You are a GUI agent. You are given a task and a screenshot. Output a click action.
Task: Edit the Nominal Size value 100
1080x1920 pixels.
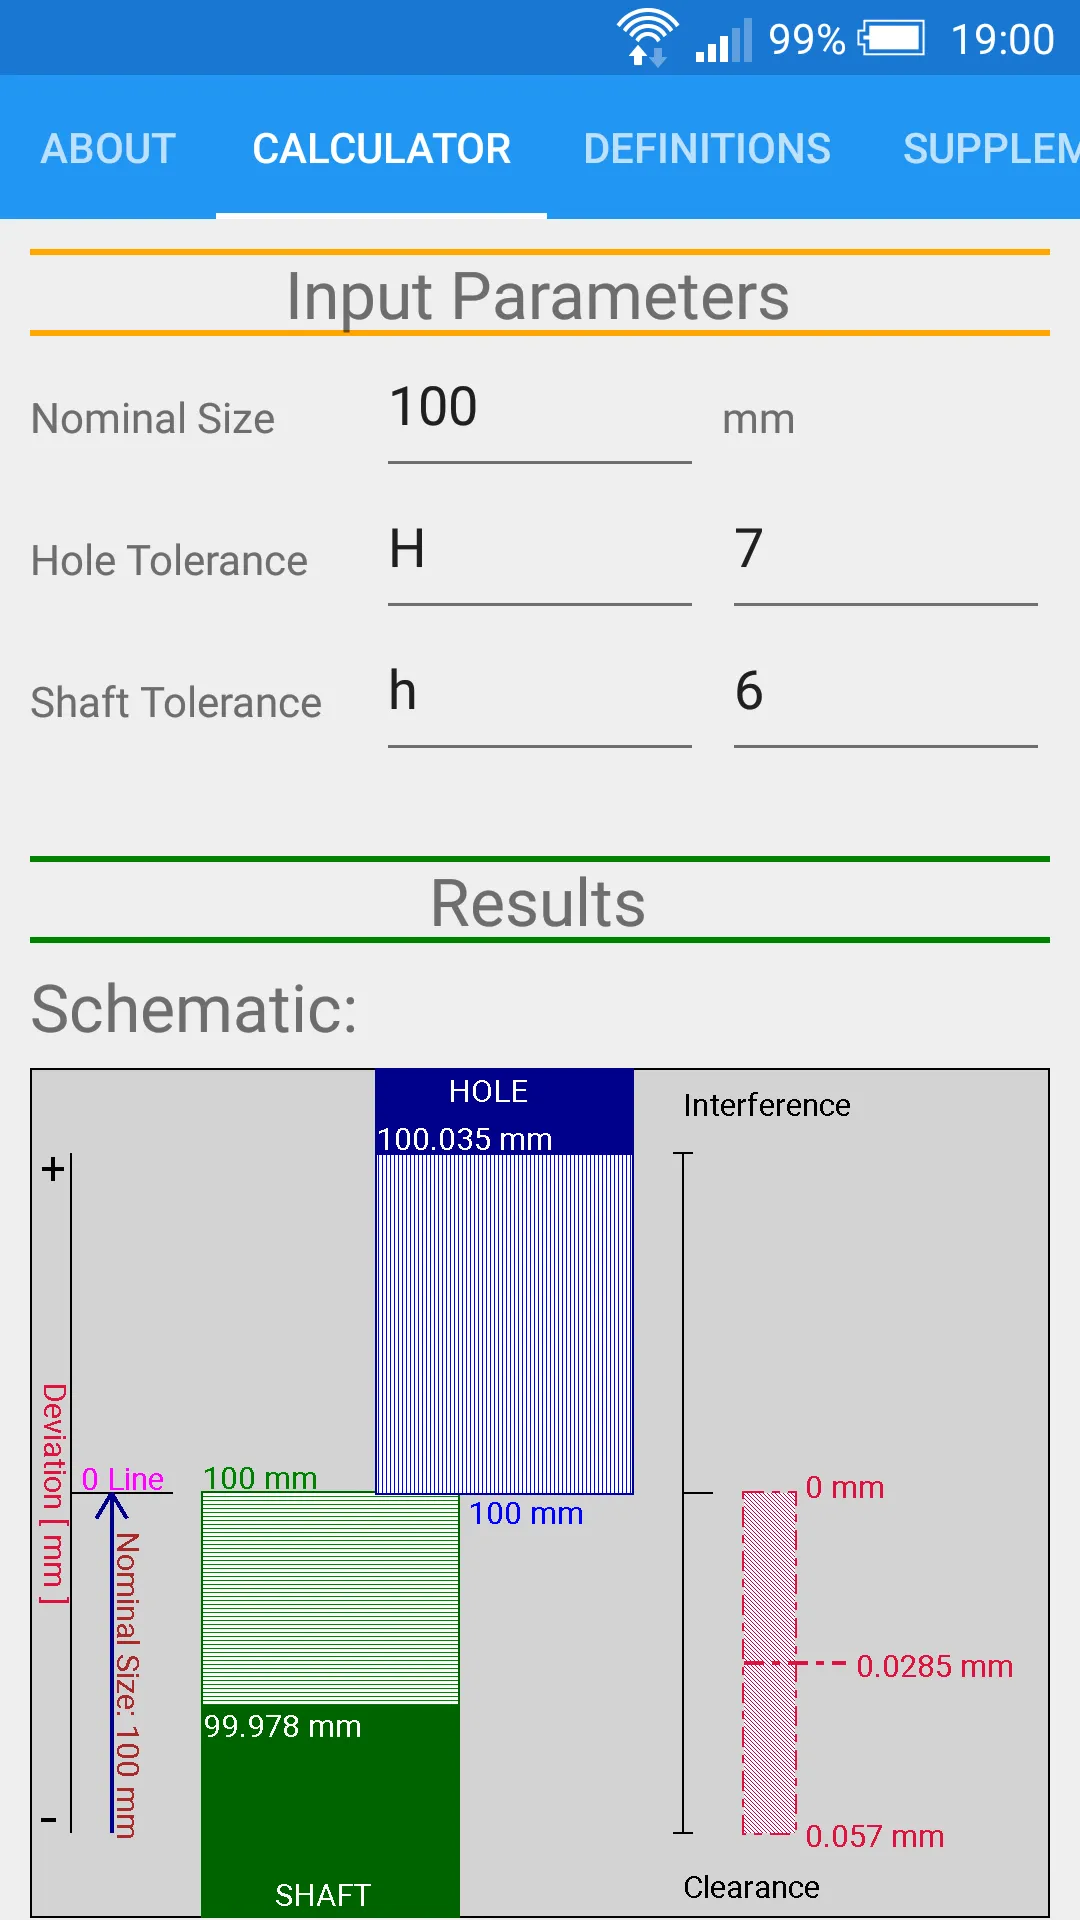(x=539, y=410)
